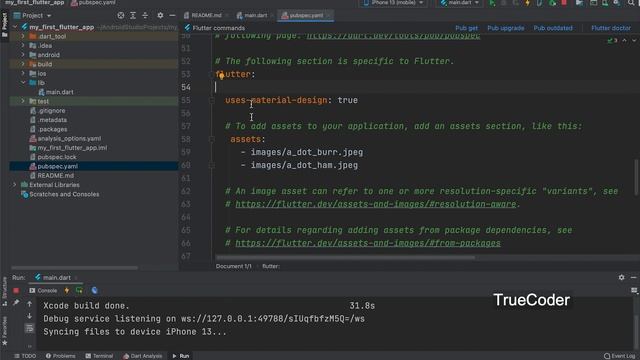Open the iPhone 13 device selector
Viewport: 640px width, 360px height.
tap(393, 3)
